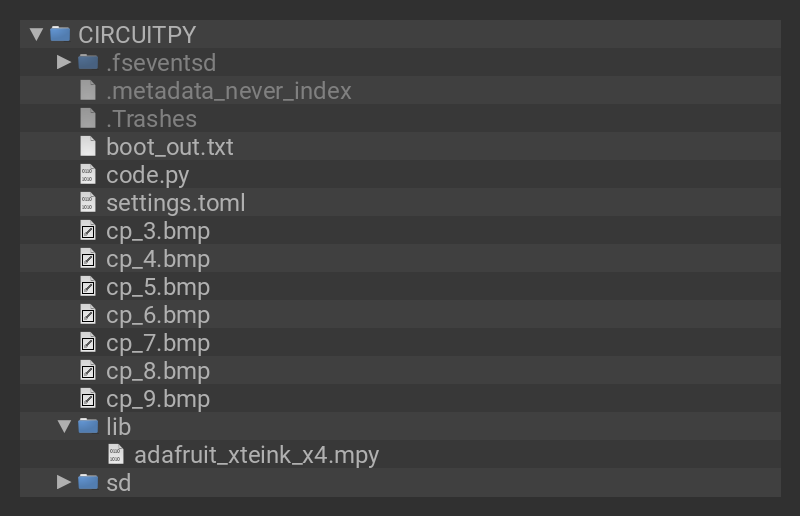
Task: Click the CIRCUITPY drive folder icon
Action: coord(60,34)
